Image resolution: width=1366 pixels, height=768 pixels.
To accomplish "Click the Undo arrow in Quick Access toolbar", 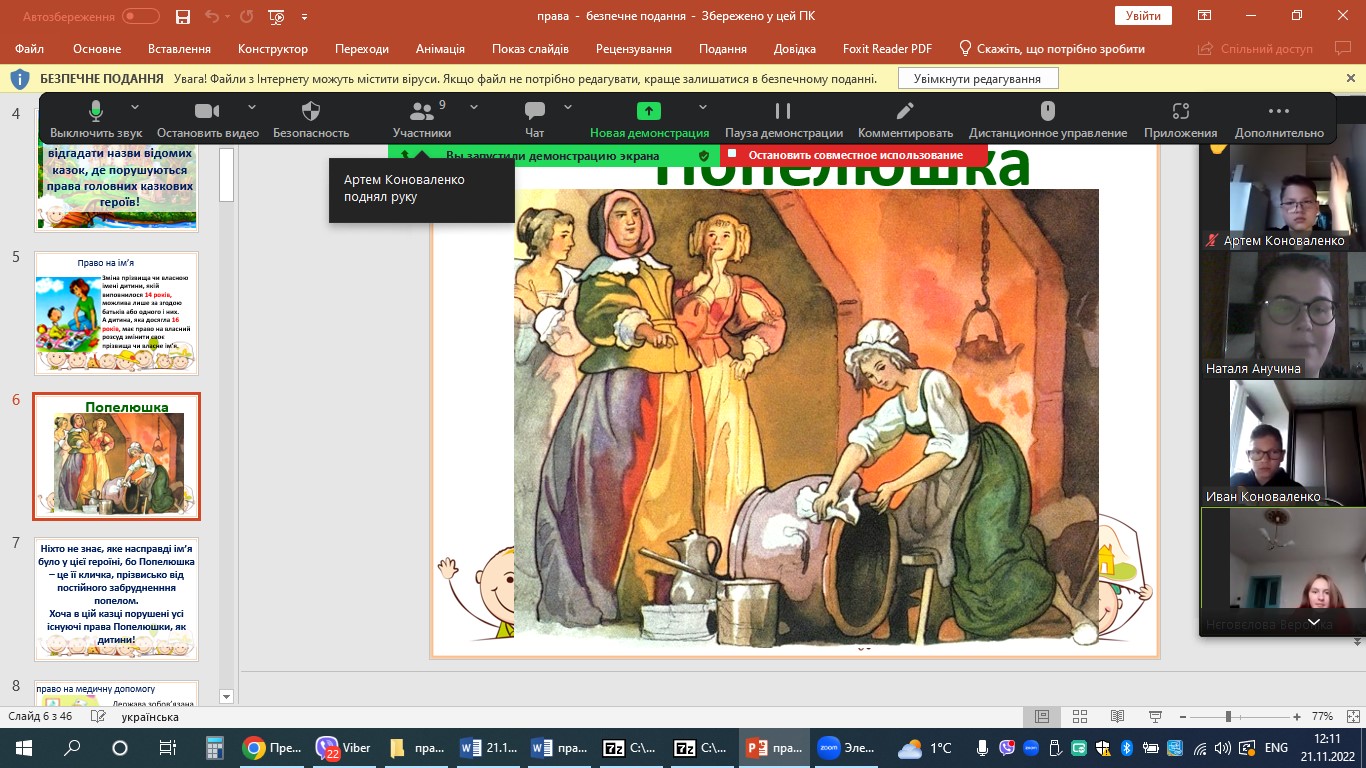I will (211, 16).
